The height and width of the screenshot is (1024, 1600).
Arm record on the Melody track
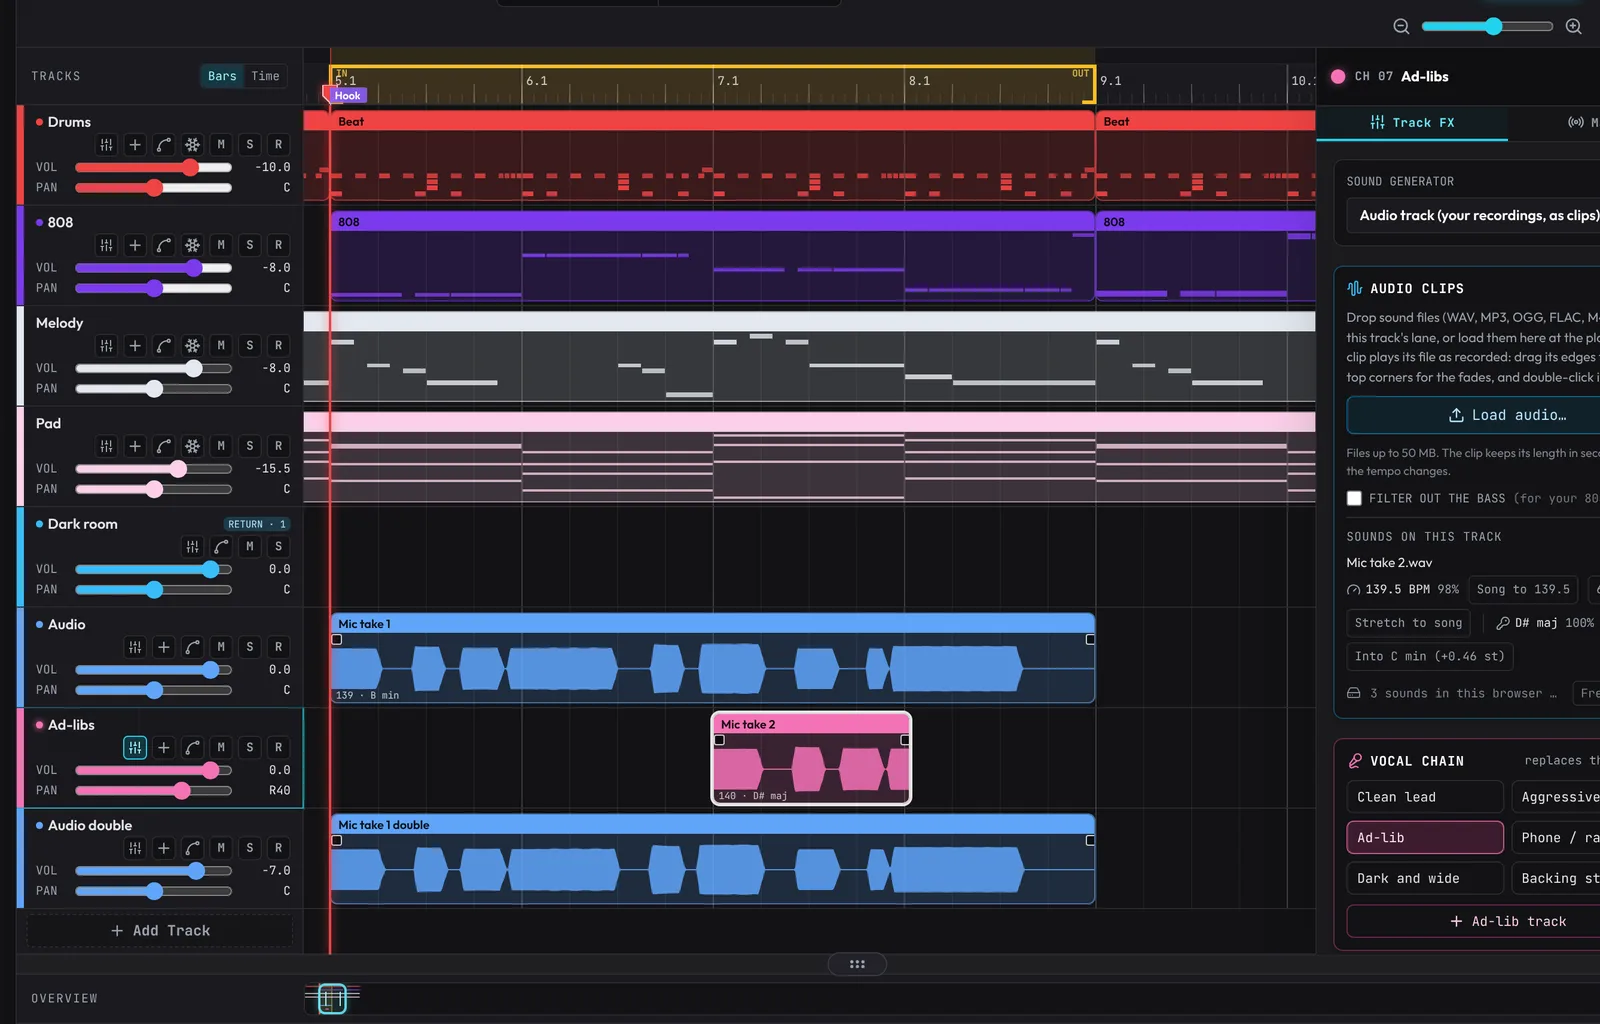(278, 346)
